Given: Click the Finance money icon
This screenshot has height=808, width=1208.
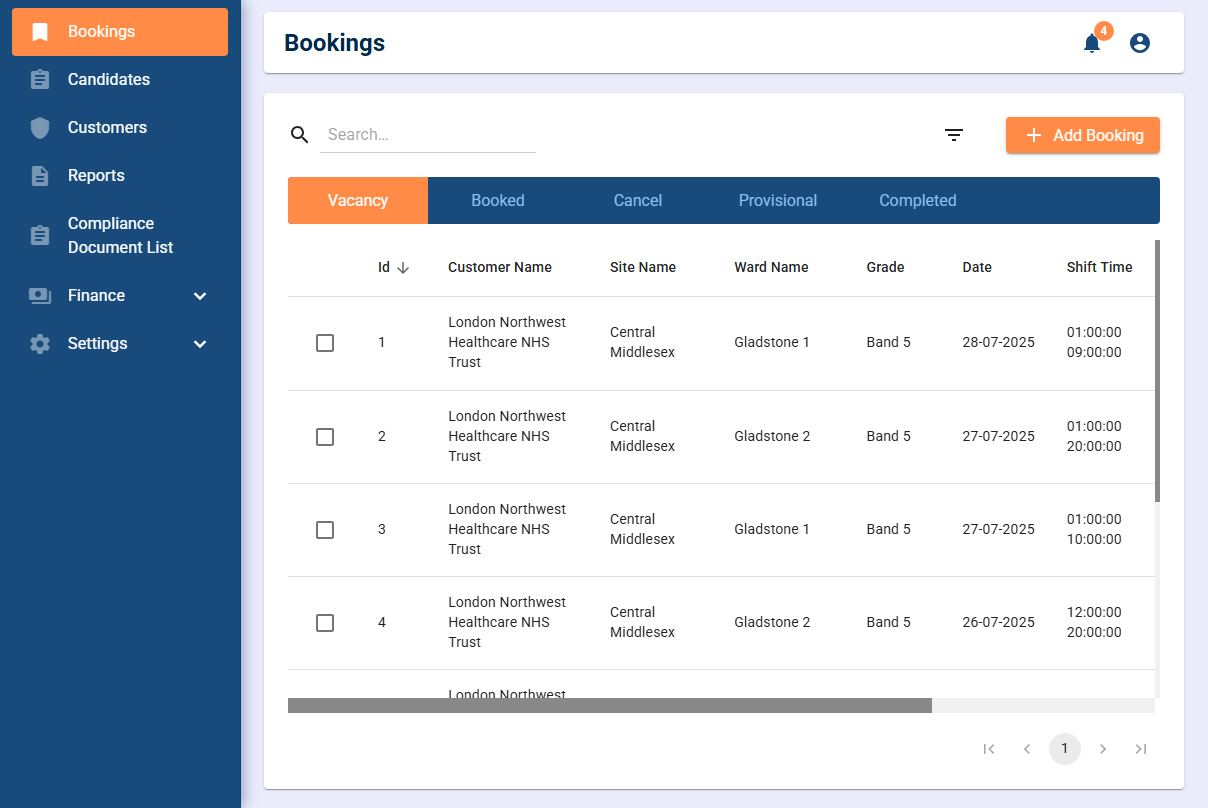Looking at the screenshot, I should [40, 296].
